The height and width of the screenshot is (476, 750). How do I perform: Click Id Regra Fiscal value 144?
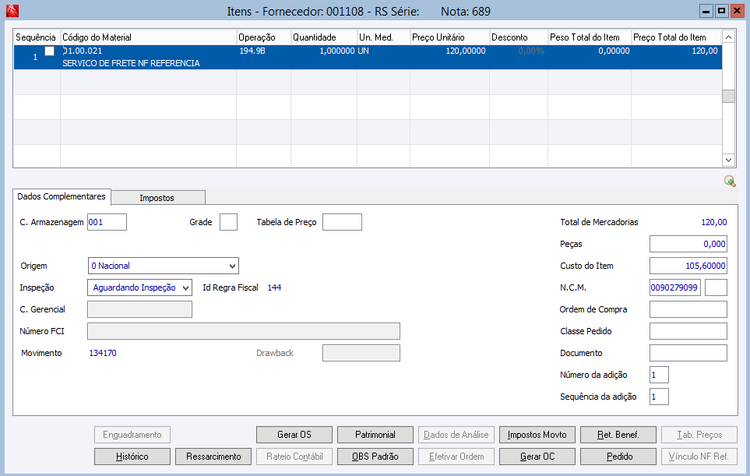[x=274, y=288]
